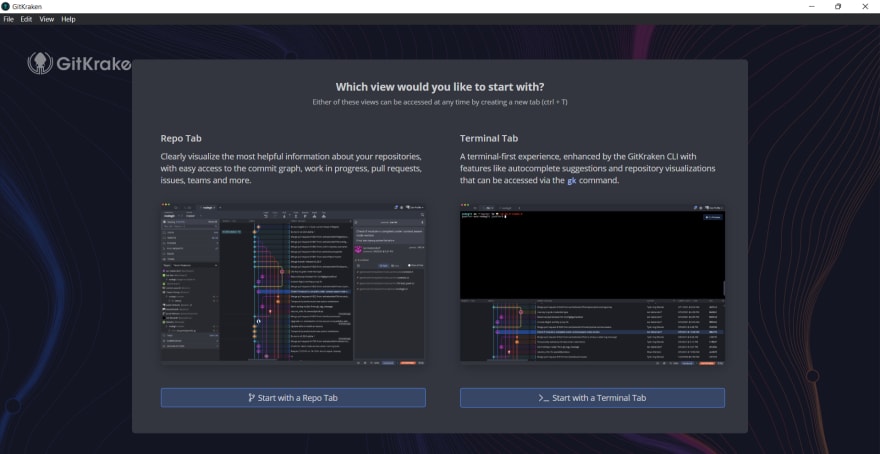Minimize the GitKraken window
The height and width of the screenshot is (454, 880).
click(812, 6)
